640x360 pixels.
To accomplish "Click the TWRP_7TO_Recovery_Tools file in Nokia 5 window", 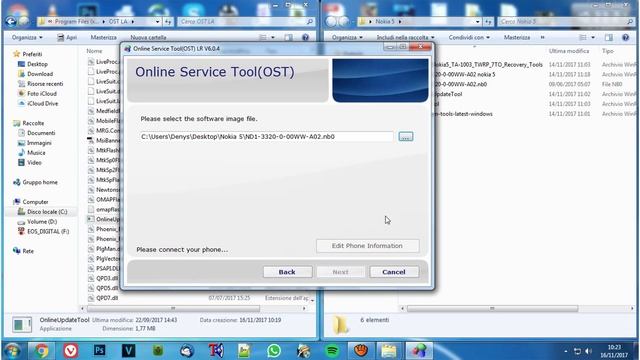I will pyautogui.click(x=488, y=64).
